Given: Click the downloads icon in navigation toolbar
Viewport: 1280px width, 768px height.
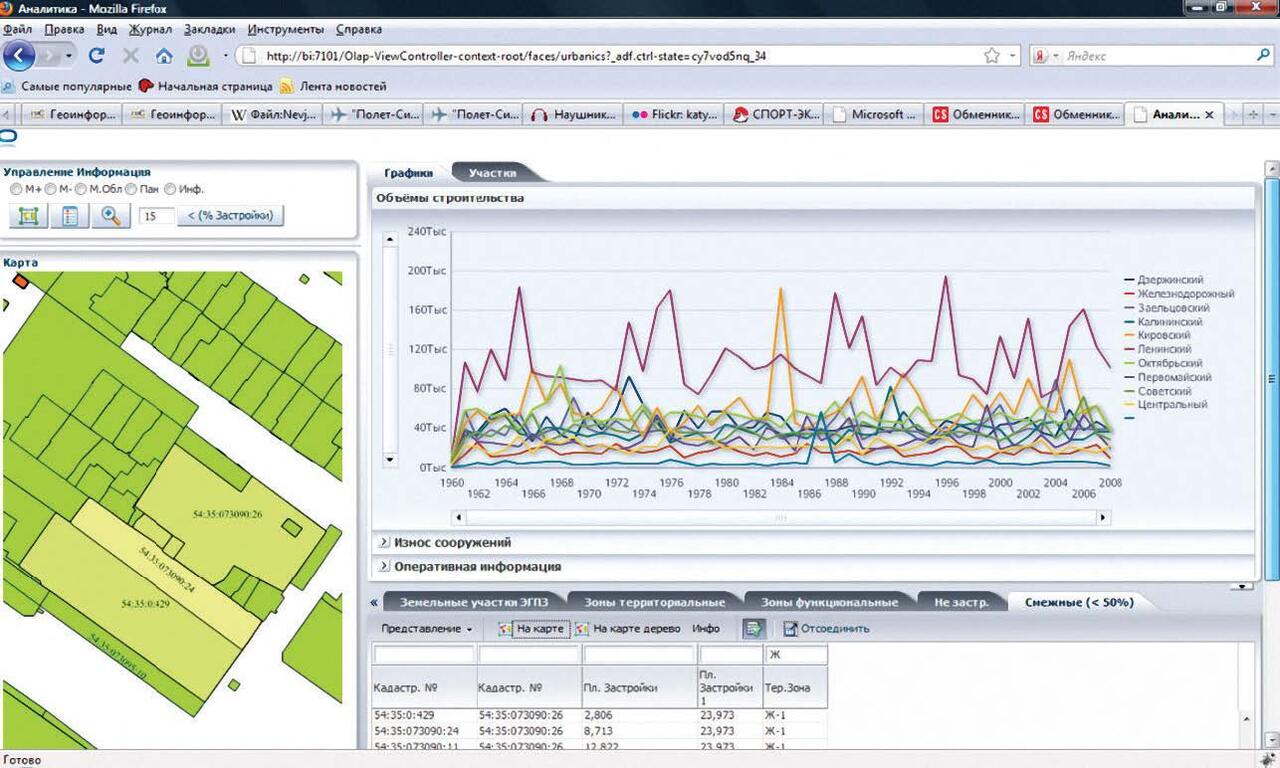Looking at the screenshot, I should [198, 56].
